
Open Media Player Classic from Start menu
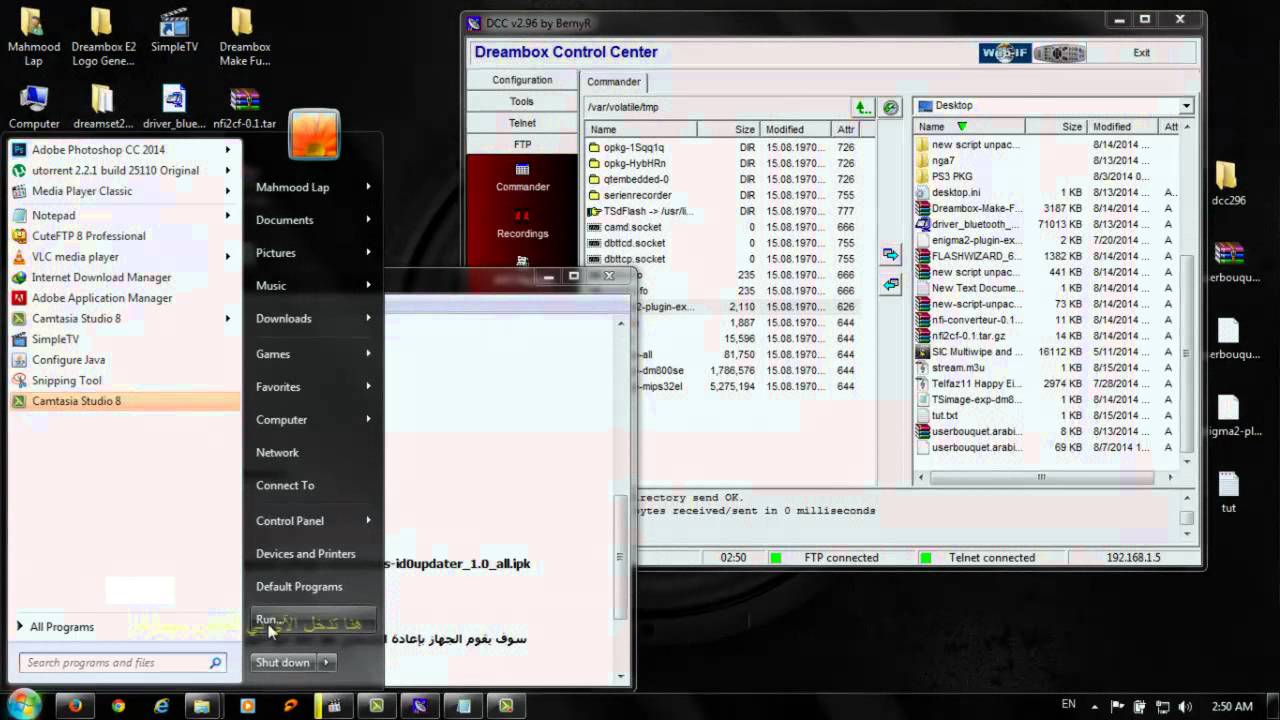[x=82, y=191]
